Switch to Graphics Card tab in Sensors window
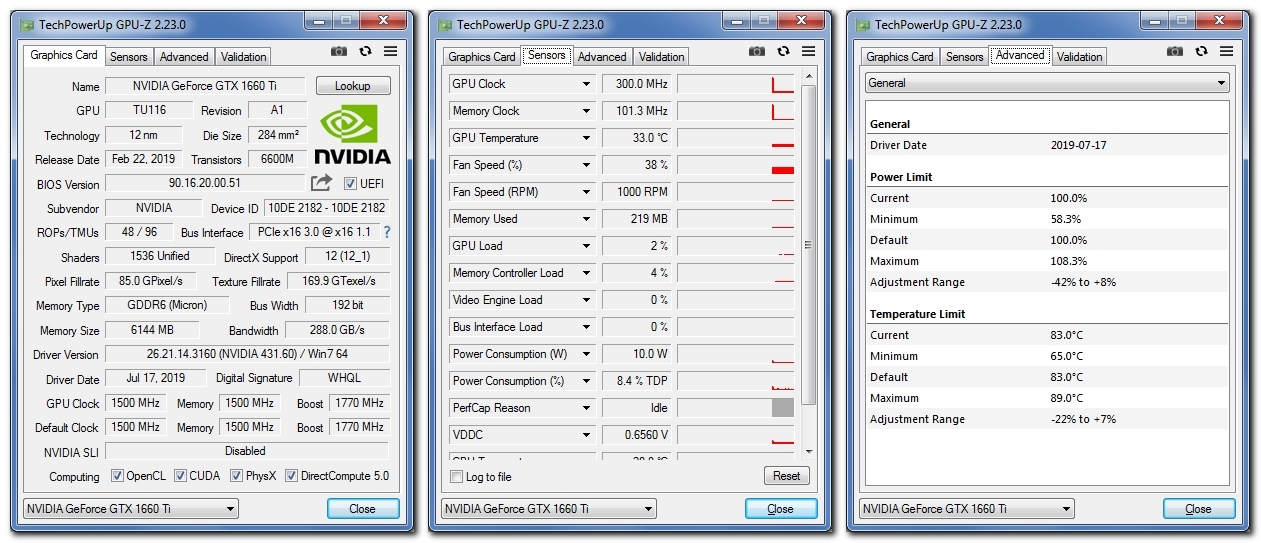Viewport: 1261px width, 543px height. point(482,57)
